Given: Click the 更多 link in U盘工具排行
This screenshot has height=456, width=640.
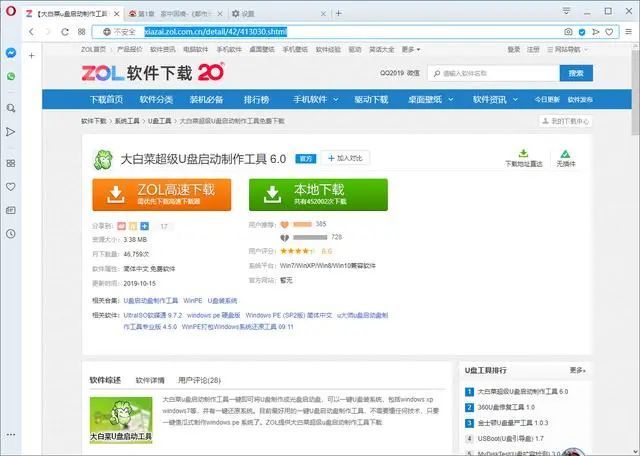Looking at the screenshot, I should point(578,370).
